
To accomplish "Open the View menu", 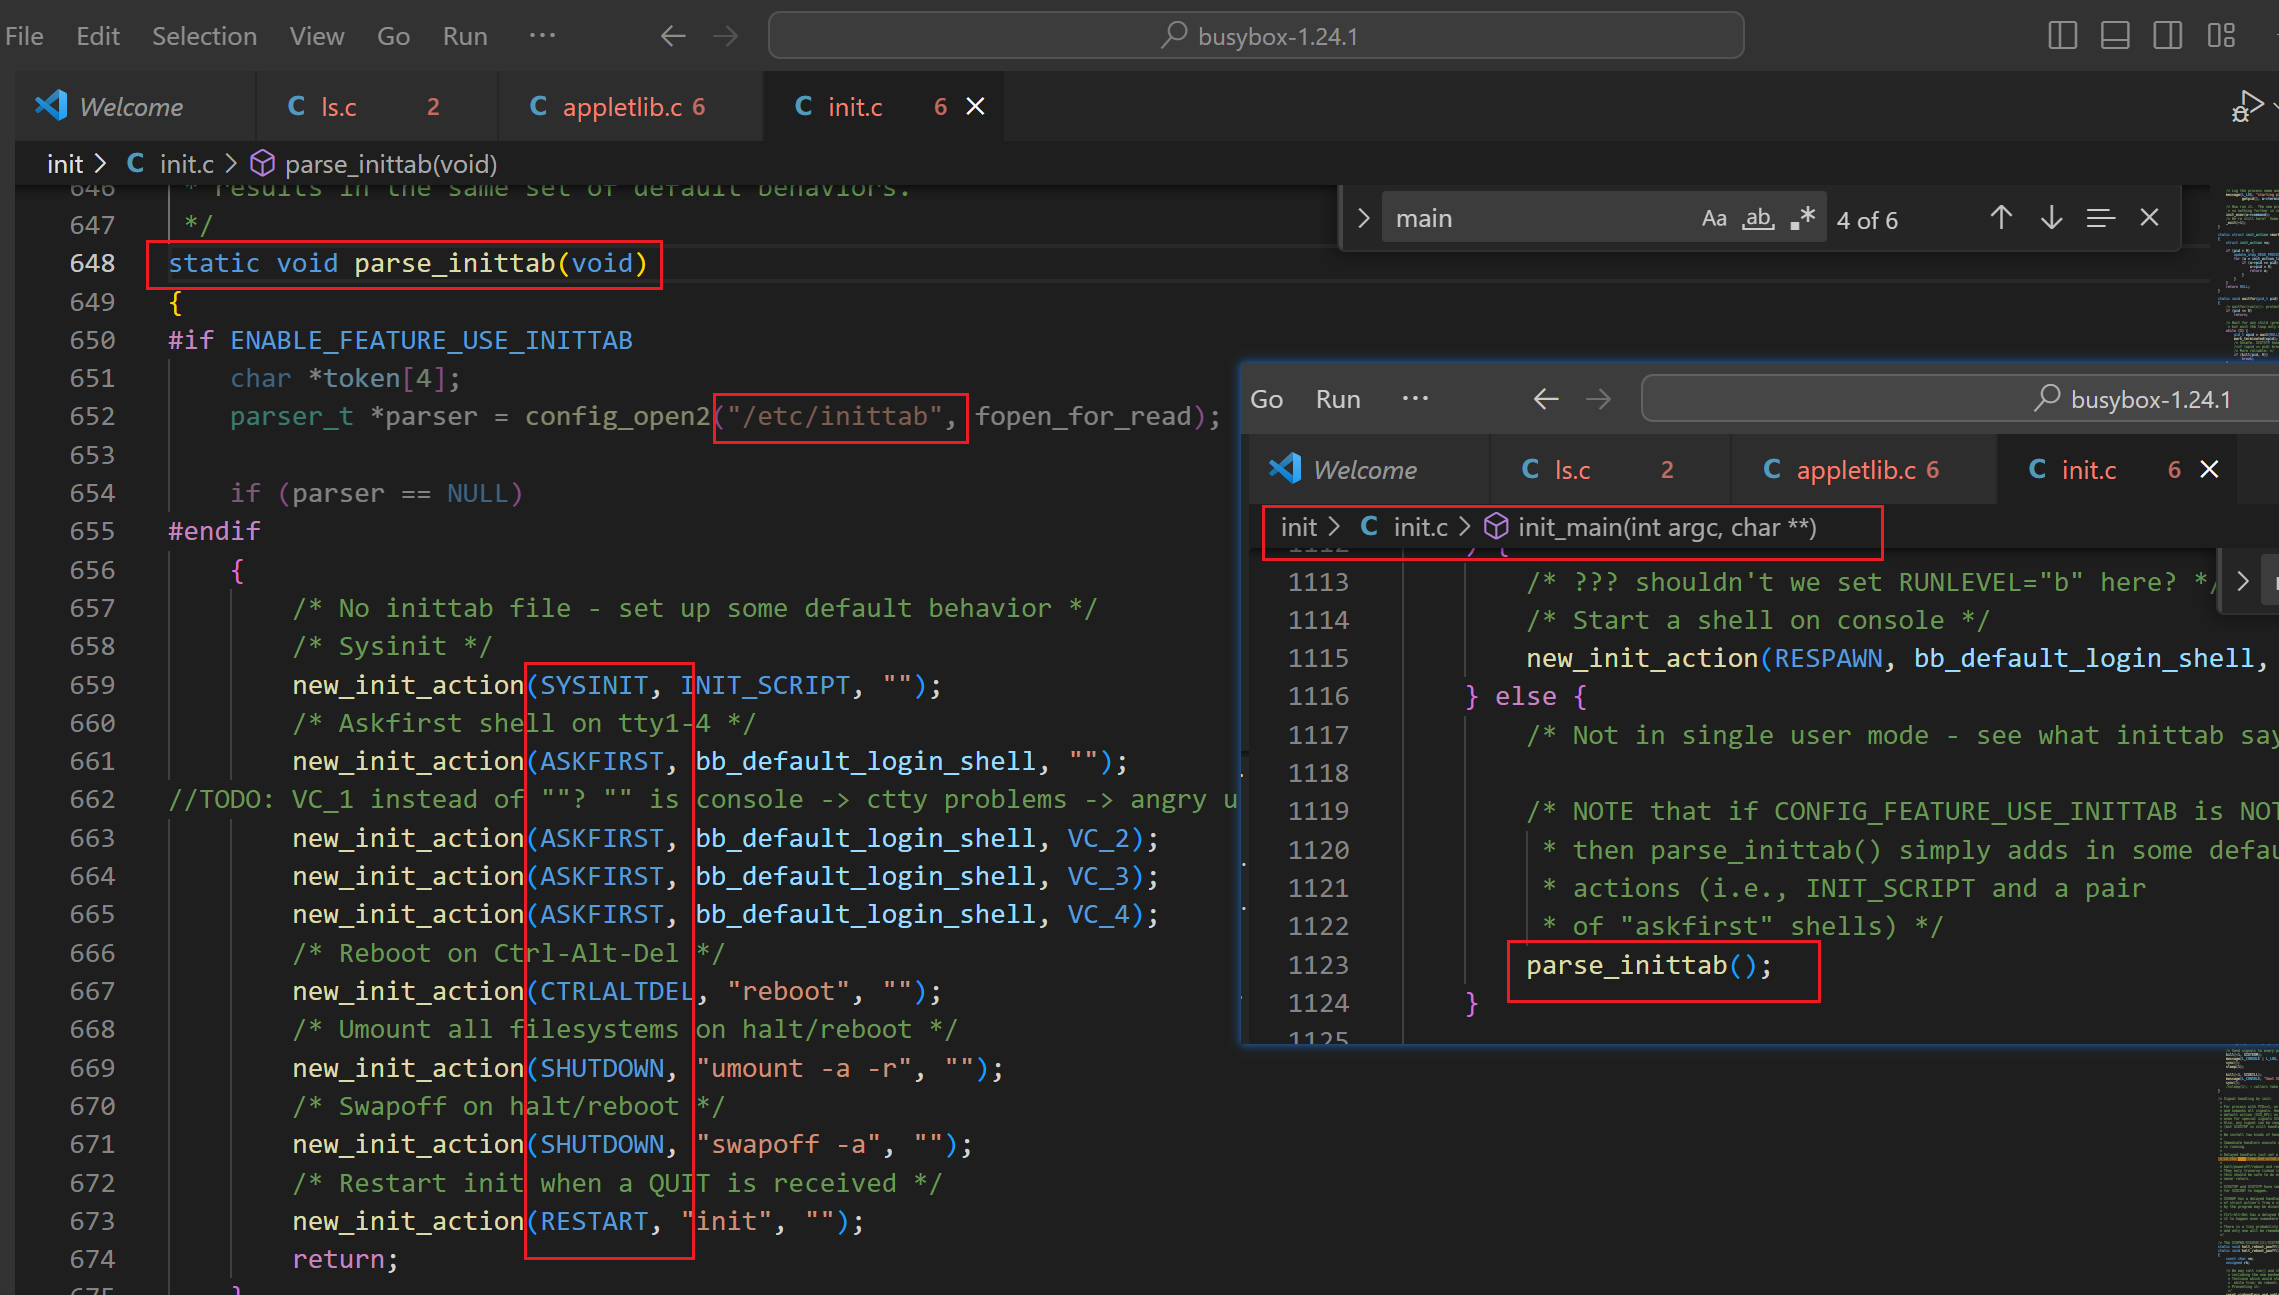I will point(317,36).
